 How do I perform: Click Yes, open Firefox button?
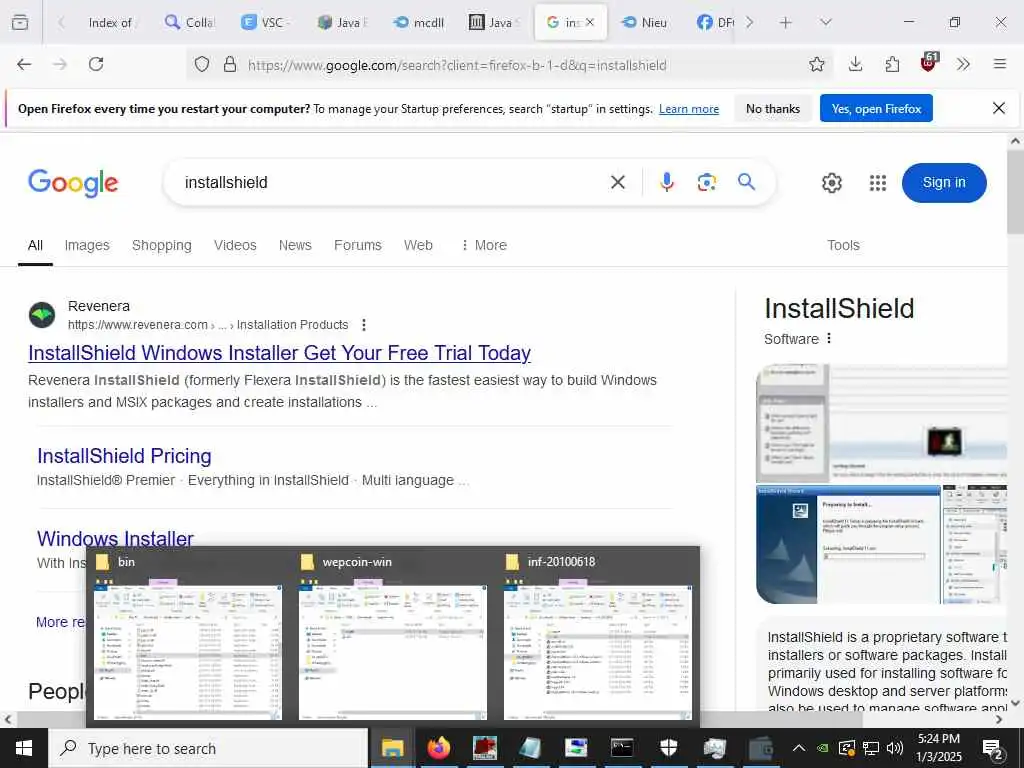876,108
